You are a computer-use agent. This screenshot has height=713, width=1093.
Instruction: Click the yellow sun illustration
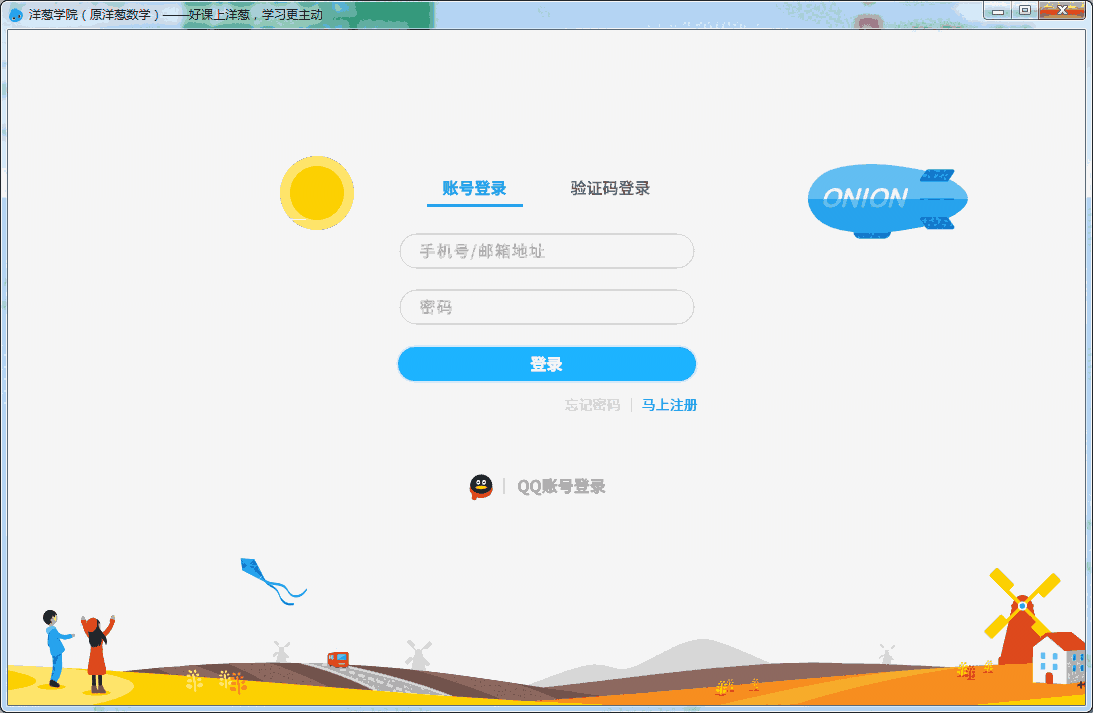(x=317, y=194)
